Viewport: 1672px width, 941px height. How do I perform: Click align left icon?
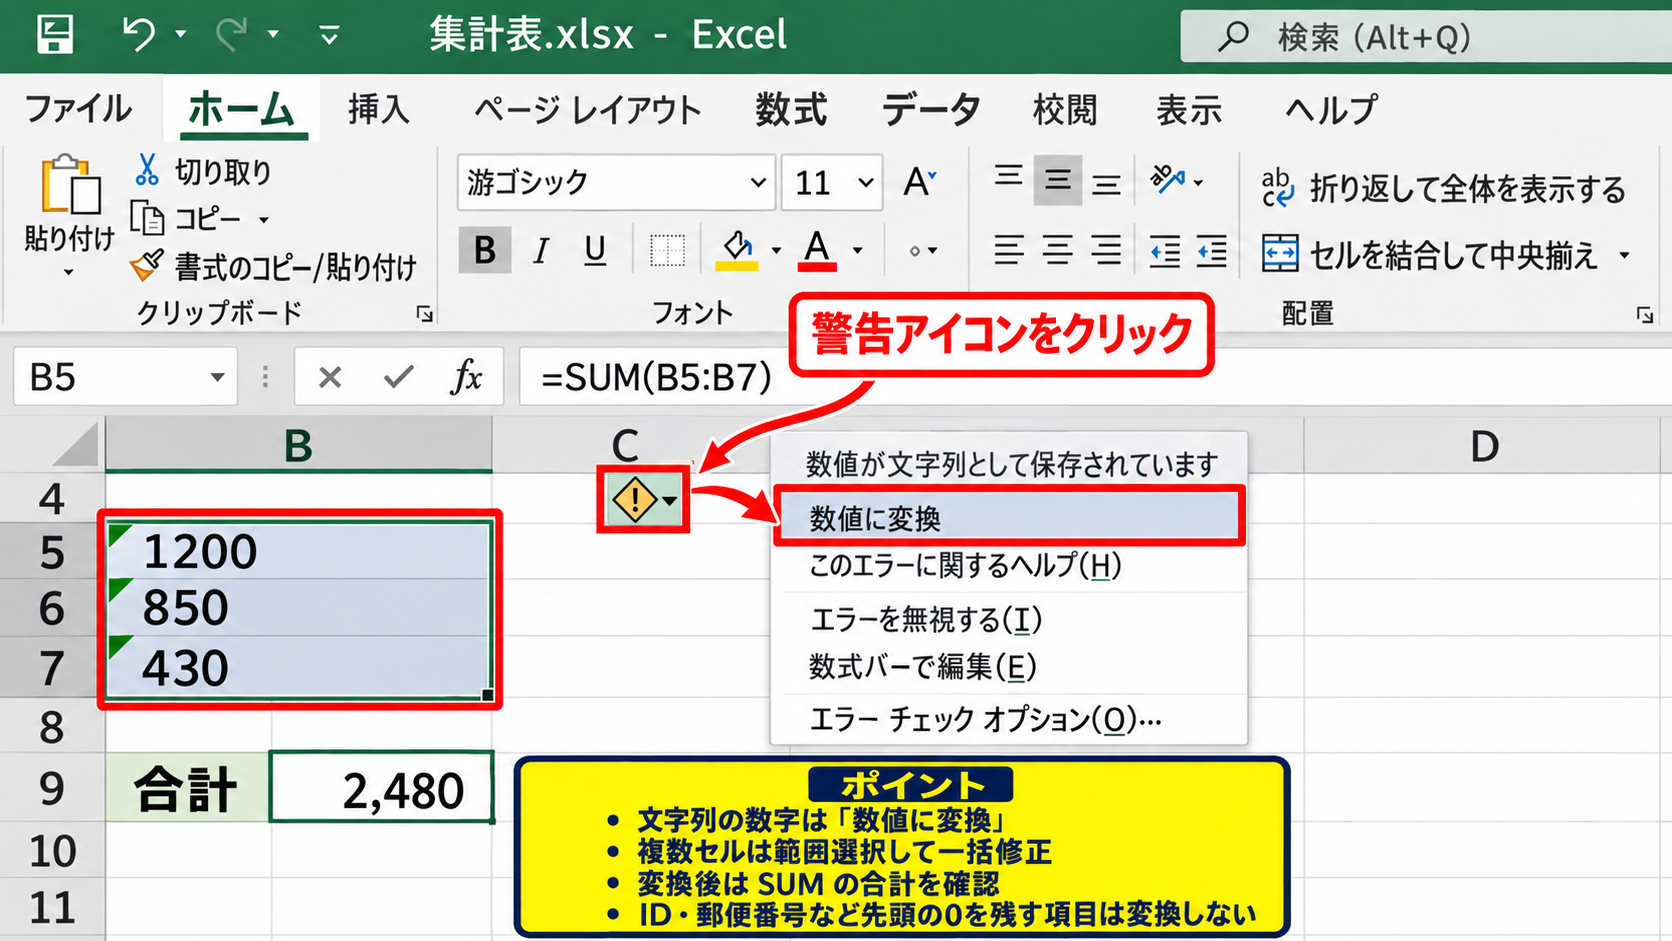point(1008,250)
